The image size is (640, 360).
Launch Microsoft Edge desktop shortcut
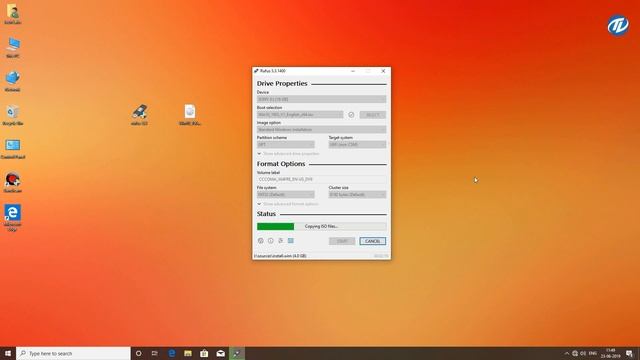[x=13, y=218]
